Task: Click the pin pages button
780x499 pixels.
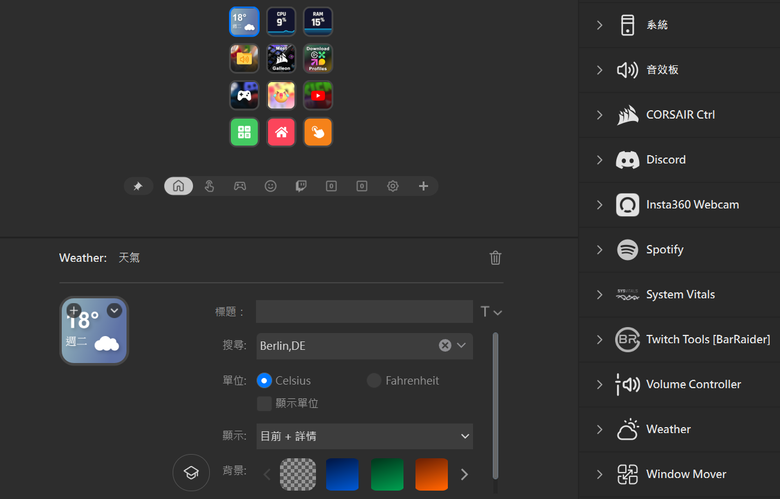Action: 138,186
